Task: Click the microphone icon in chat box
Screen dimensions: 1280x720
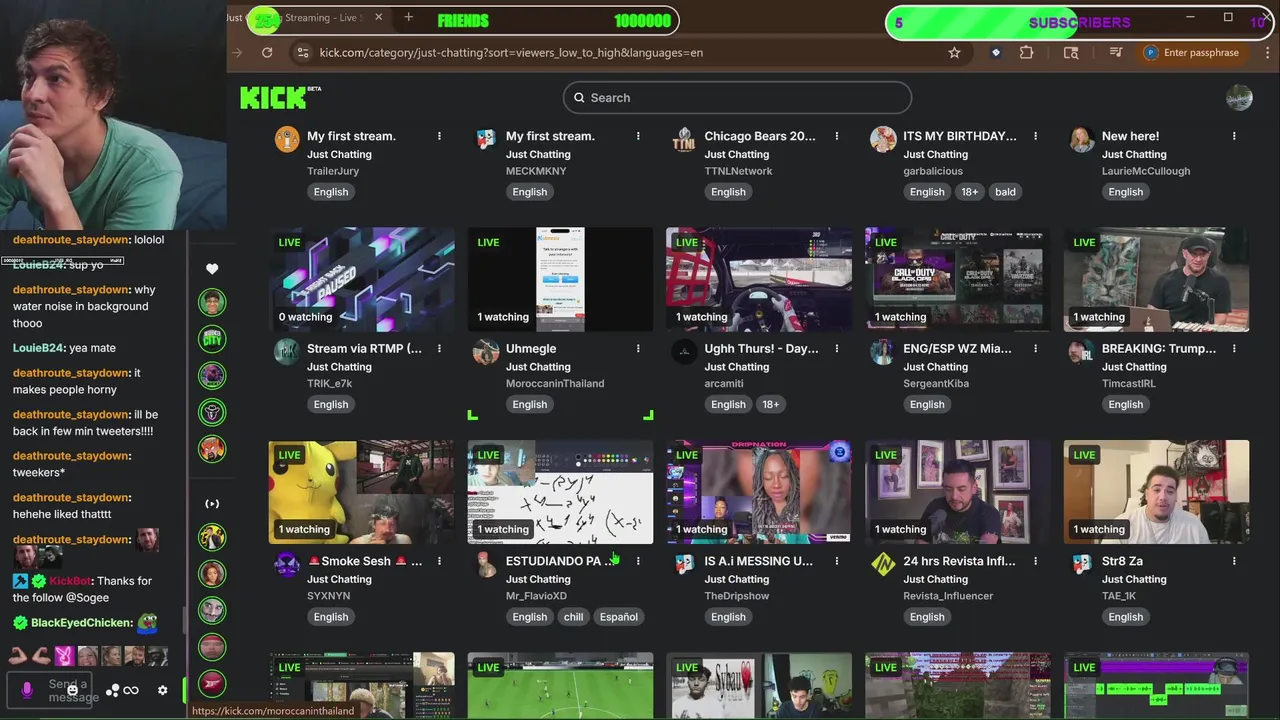Action: [27, 690]
